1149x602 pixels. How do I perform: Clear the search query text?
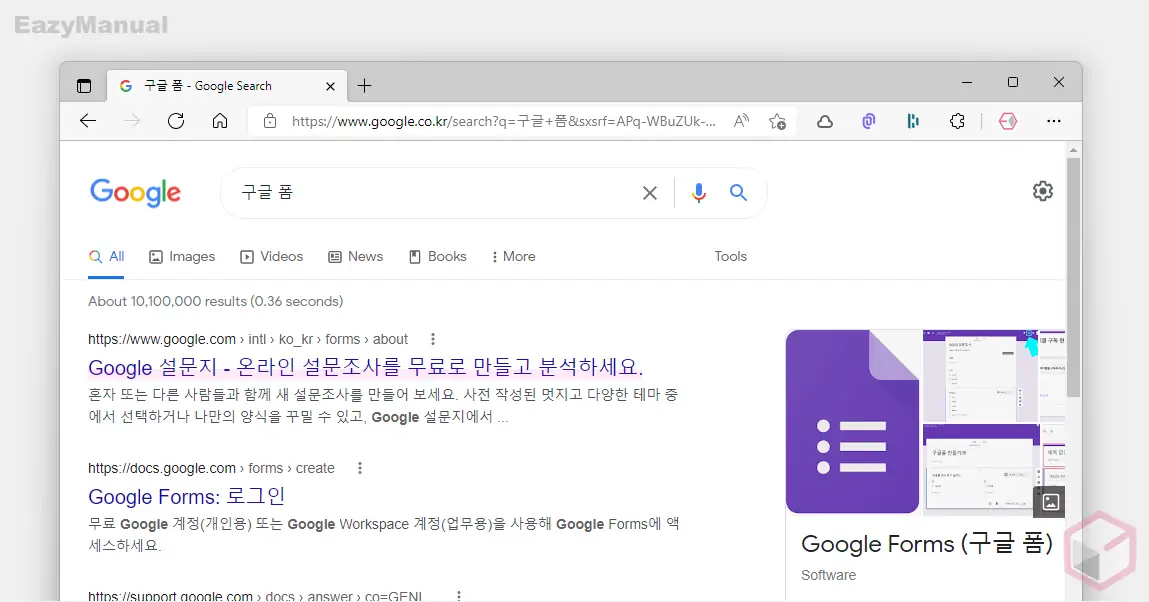click(650, 193)
